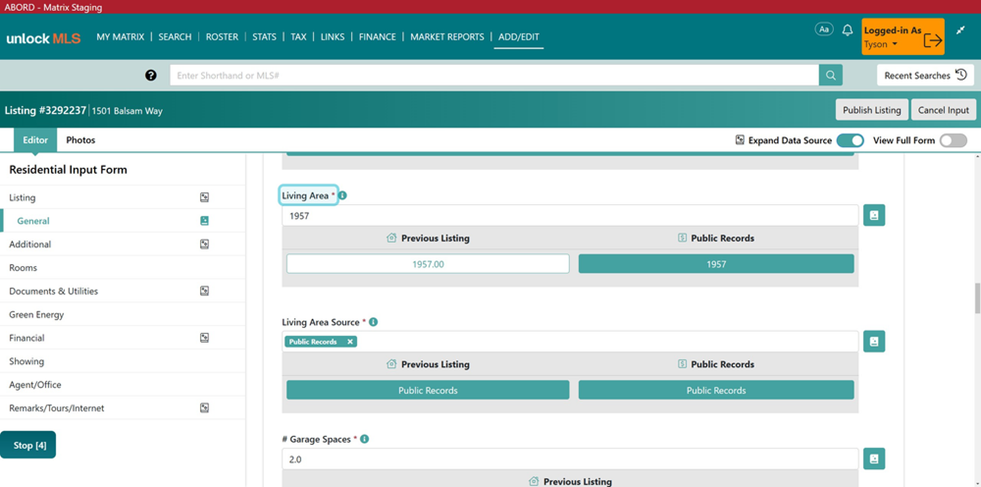The height and width of the screenshot is (487, 981).
Task: Click the icon next to Documents & Utilities
Action: point(204,291)
